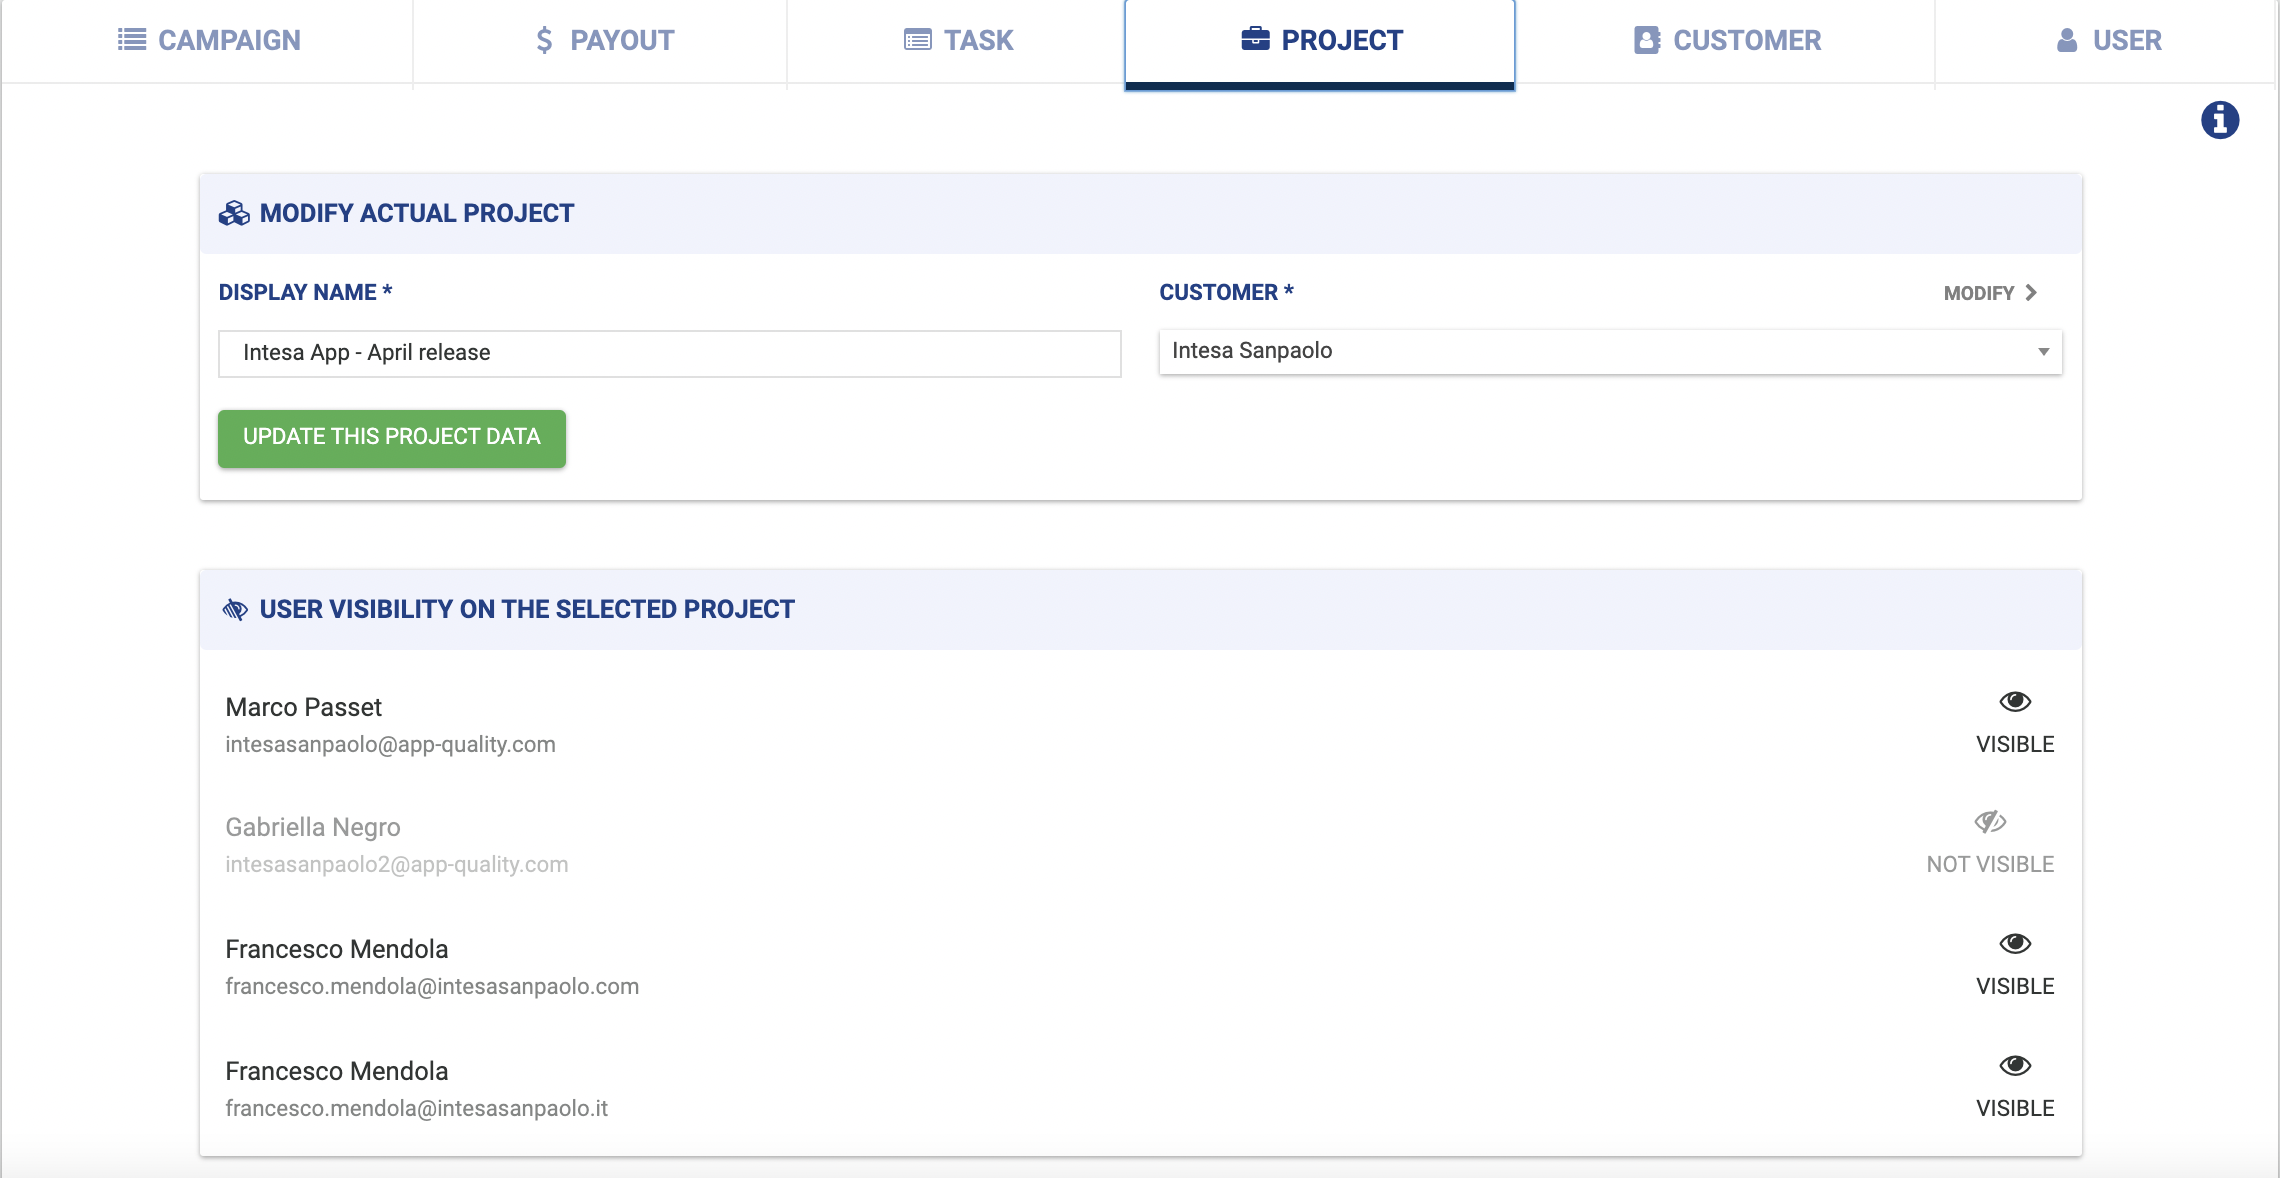Click the dollar sign Payout icon
This screenshot has width=2280, height=1178.
coord(544,40)
